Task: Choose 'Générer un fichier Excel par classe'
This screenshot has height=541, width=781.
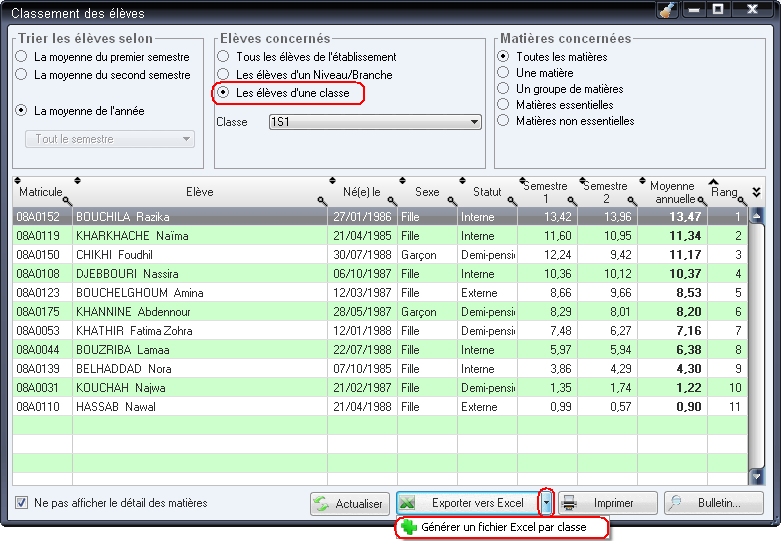Action: tap(502, 527)
